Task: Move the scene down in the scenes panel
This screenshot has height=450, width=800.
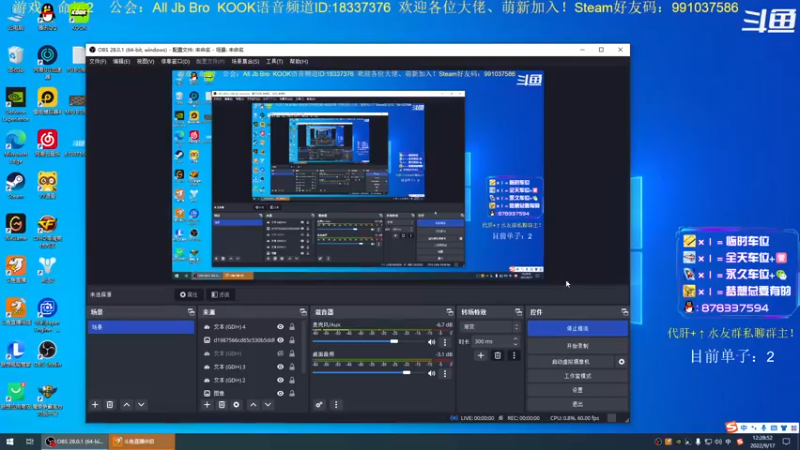Action: click(141, 405)
